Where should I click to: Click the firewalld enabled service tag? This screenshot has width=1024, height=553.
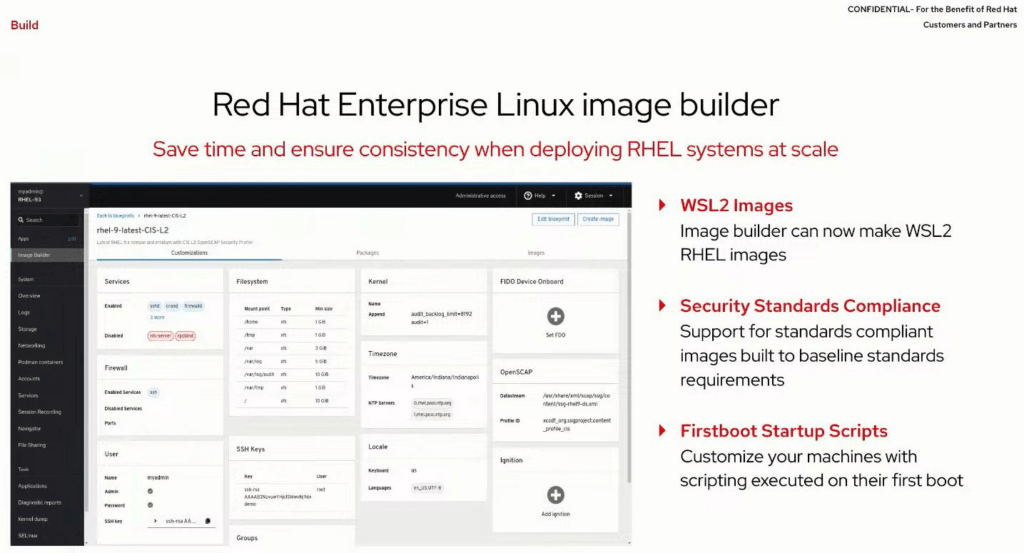(x=193, y=306)
